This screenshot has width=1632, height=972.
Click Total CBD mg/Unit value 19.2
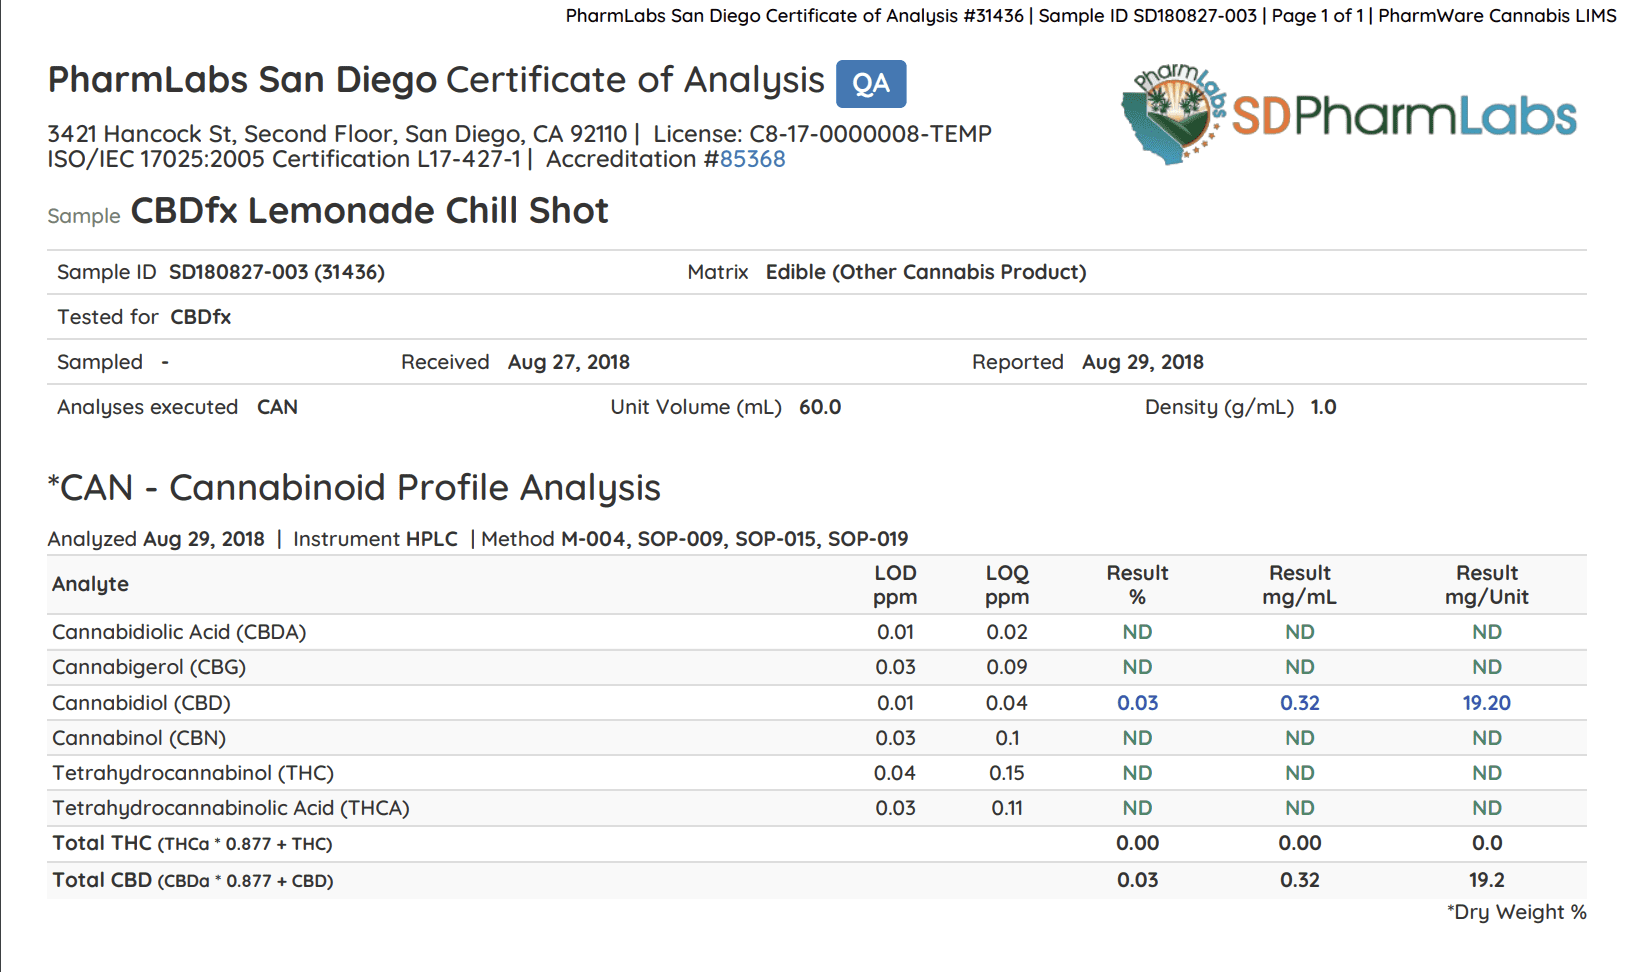tap(1487, 880)
